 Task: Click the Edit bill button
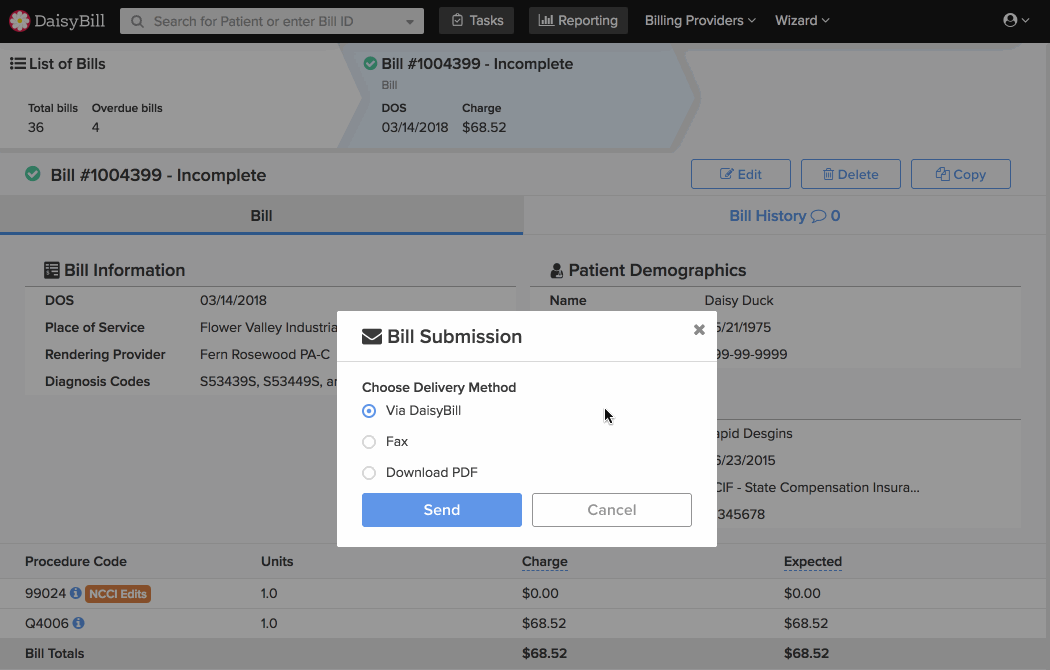741,174
